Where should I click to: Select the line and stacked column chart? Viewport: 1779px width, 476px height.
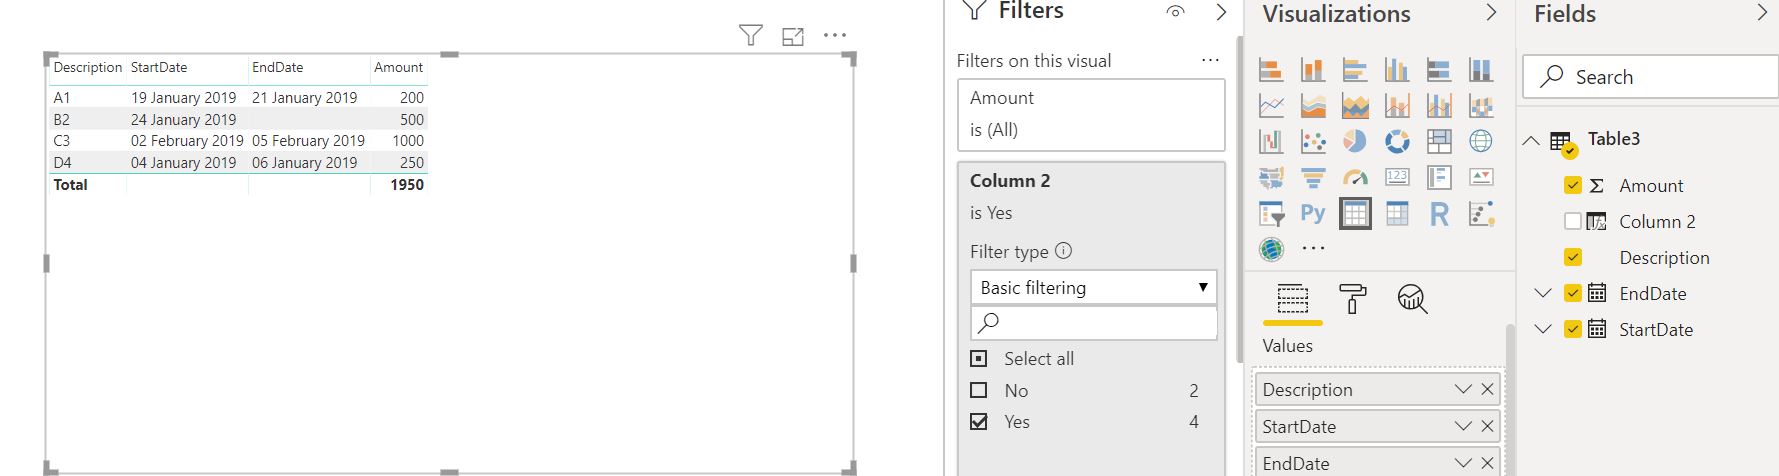click(1397, 105)
